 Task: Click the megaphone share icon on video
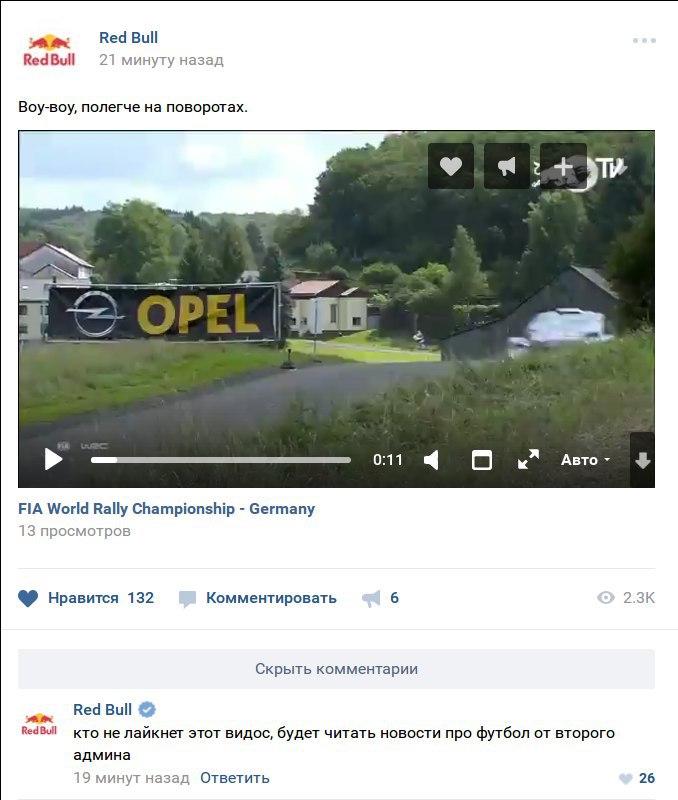pos(507,166)
